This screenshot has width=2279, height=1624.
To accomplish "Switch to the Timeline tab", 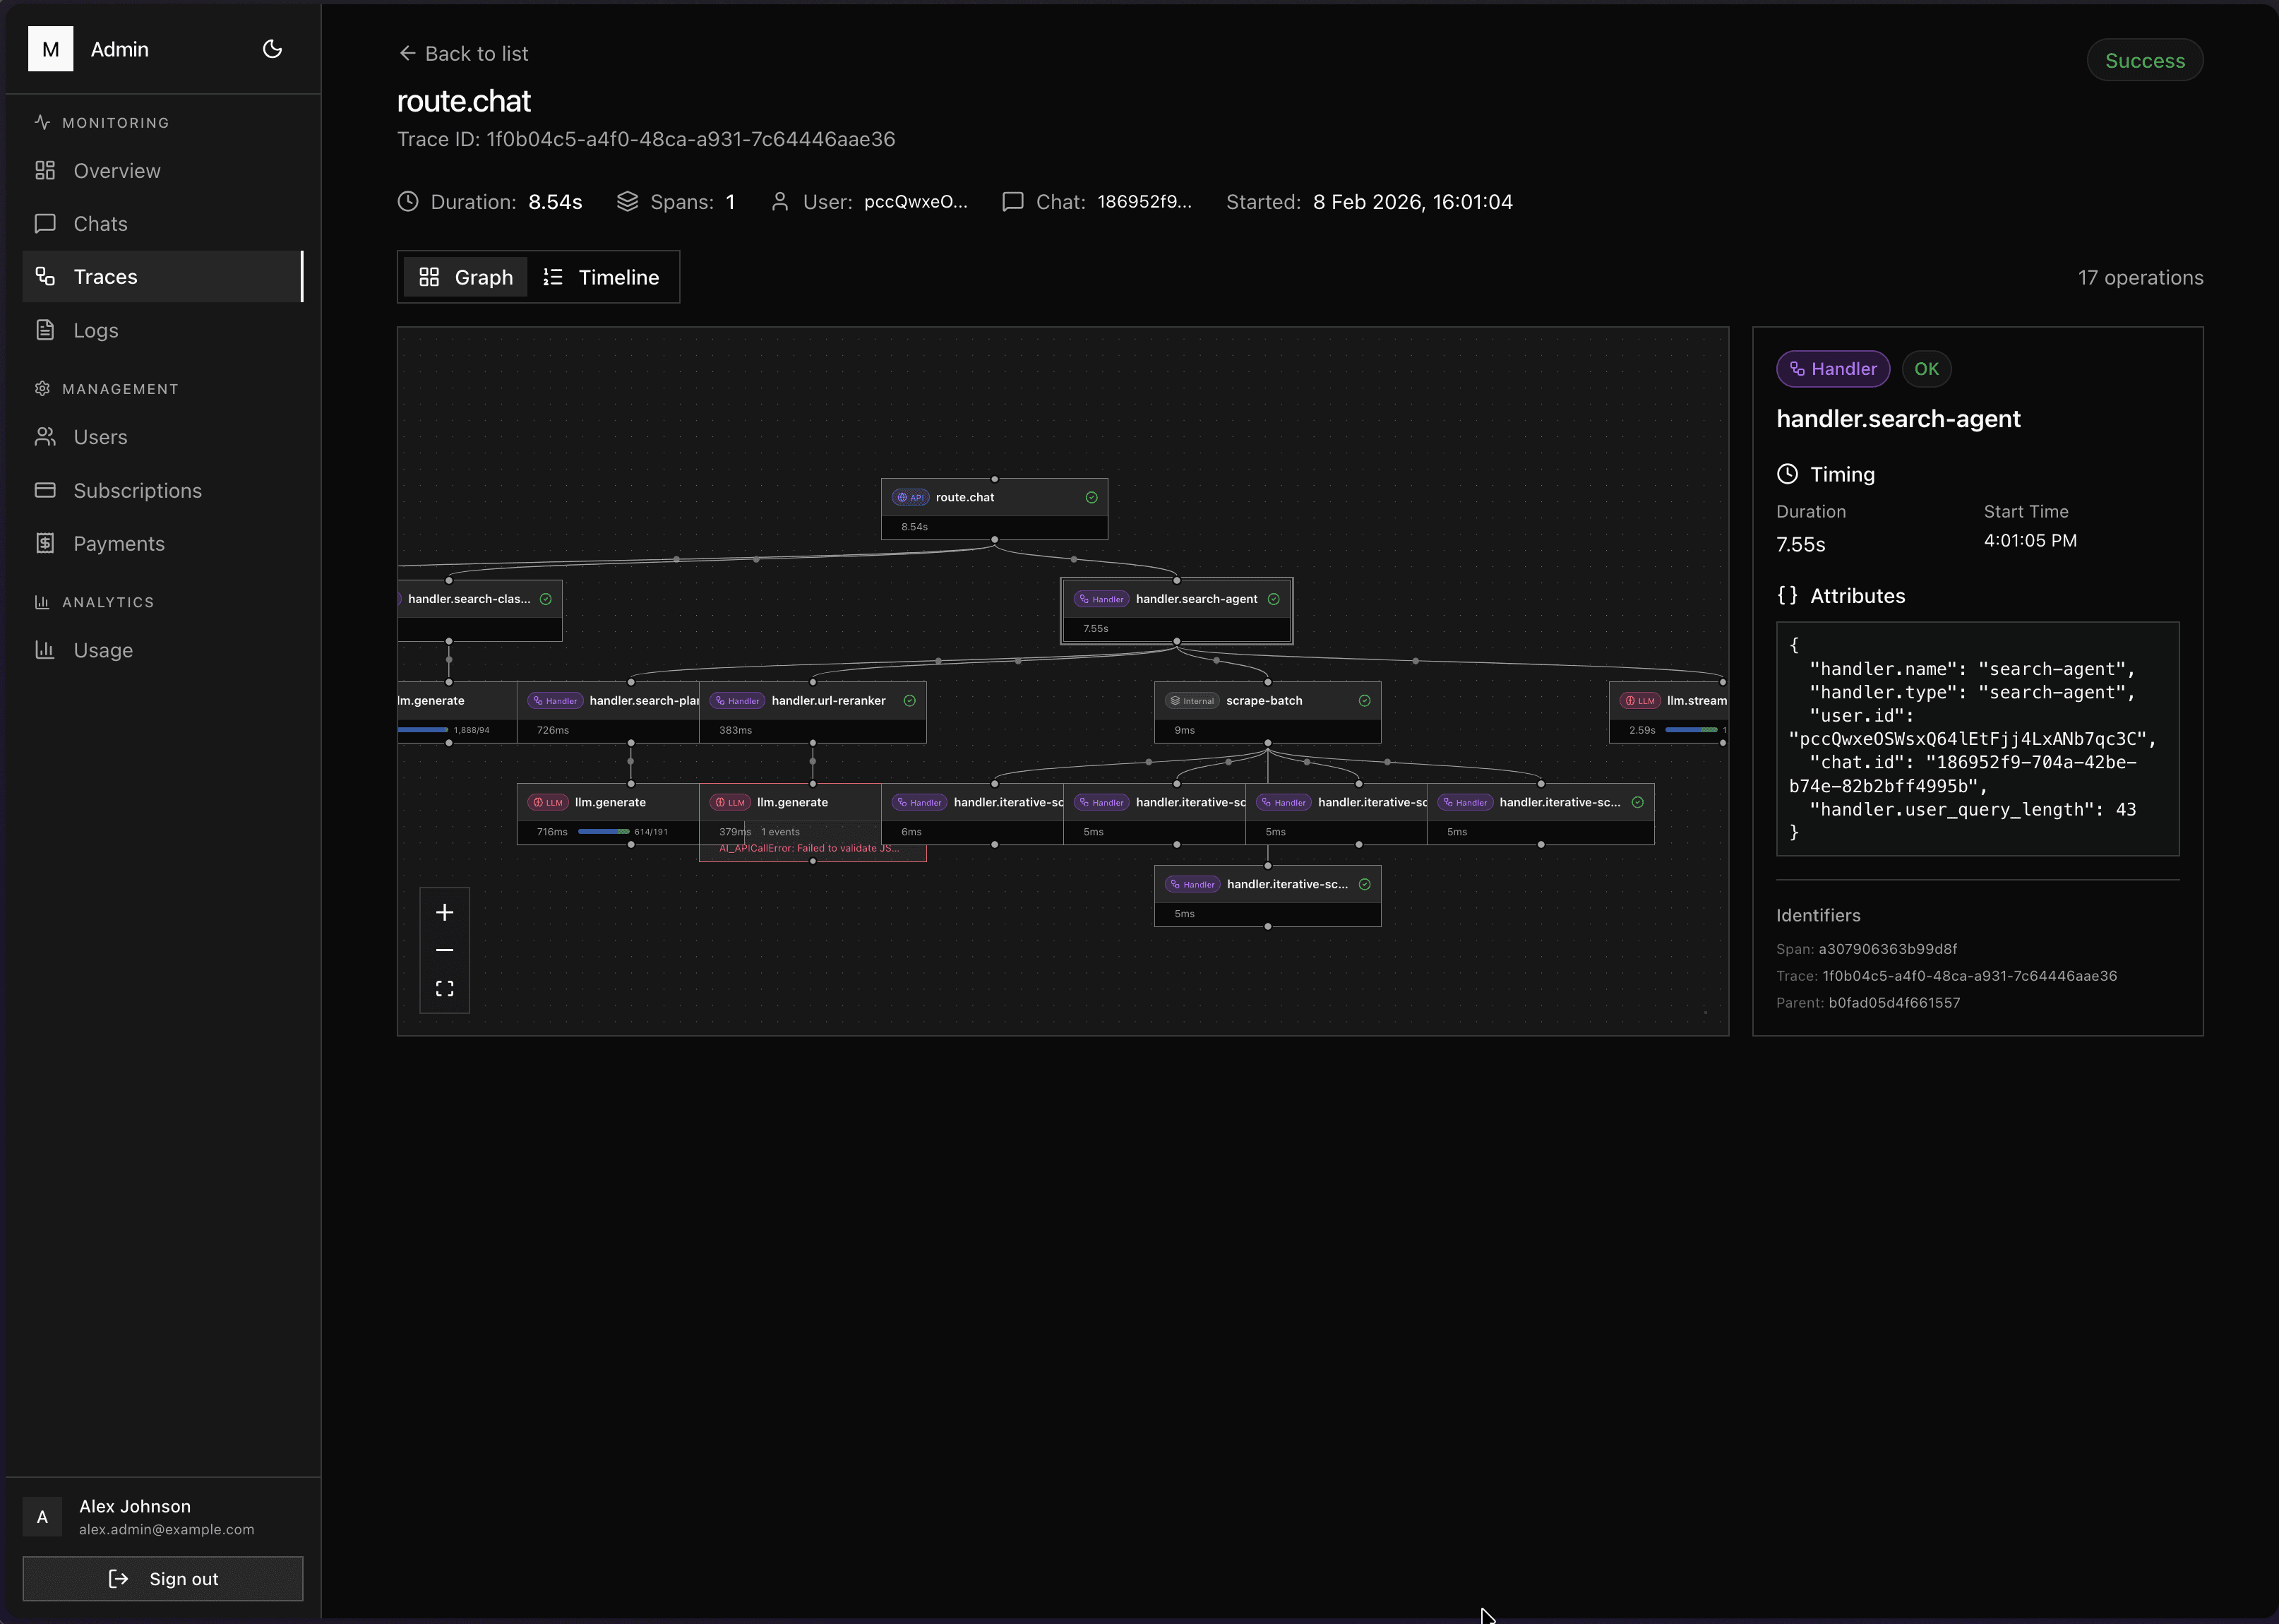I will (x=601, y=277).
